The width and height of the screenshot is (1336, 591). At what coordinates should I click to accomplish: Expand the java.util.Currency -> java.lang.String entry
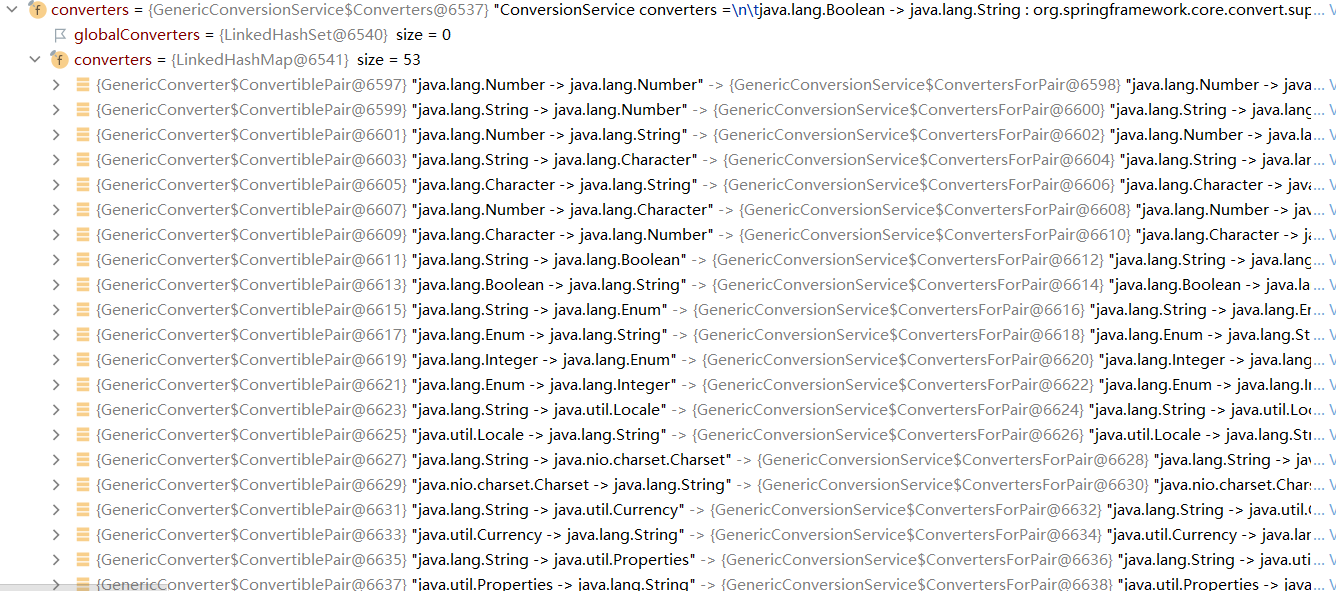[x=57, y=535]
